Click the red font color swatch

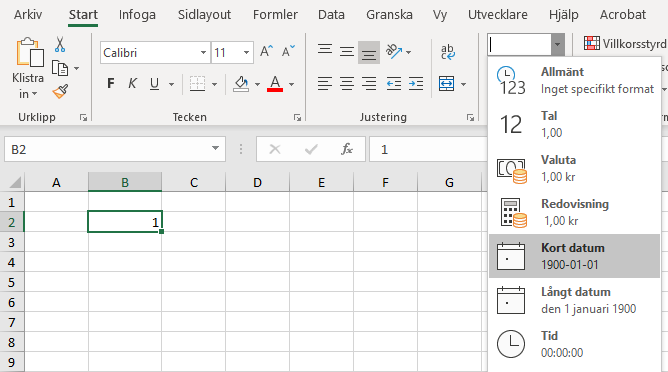(x=275, y=84)
